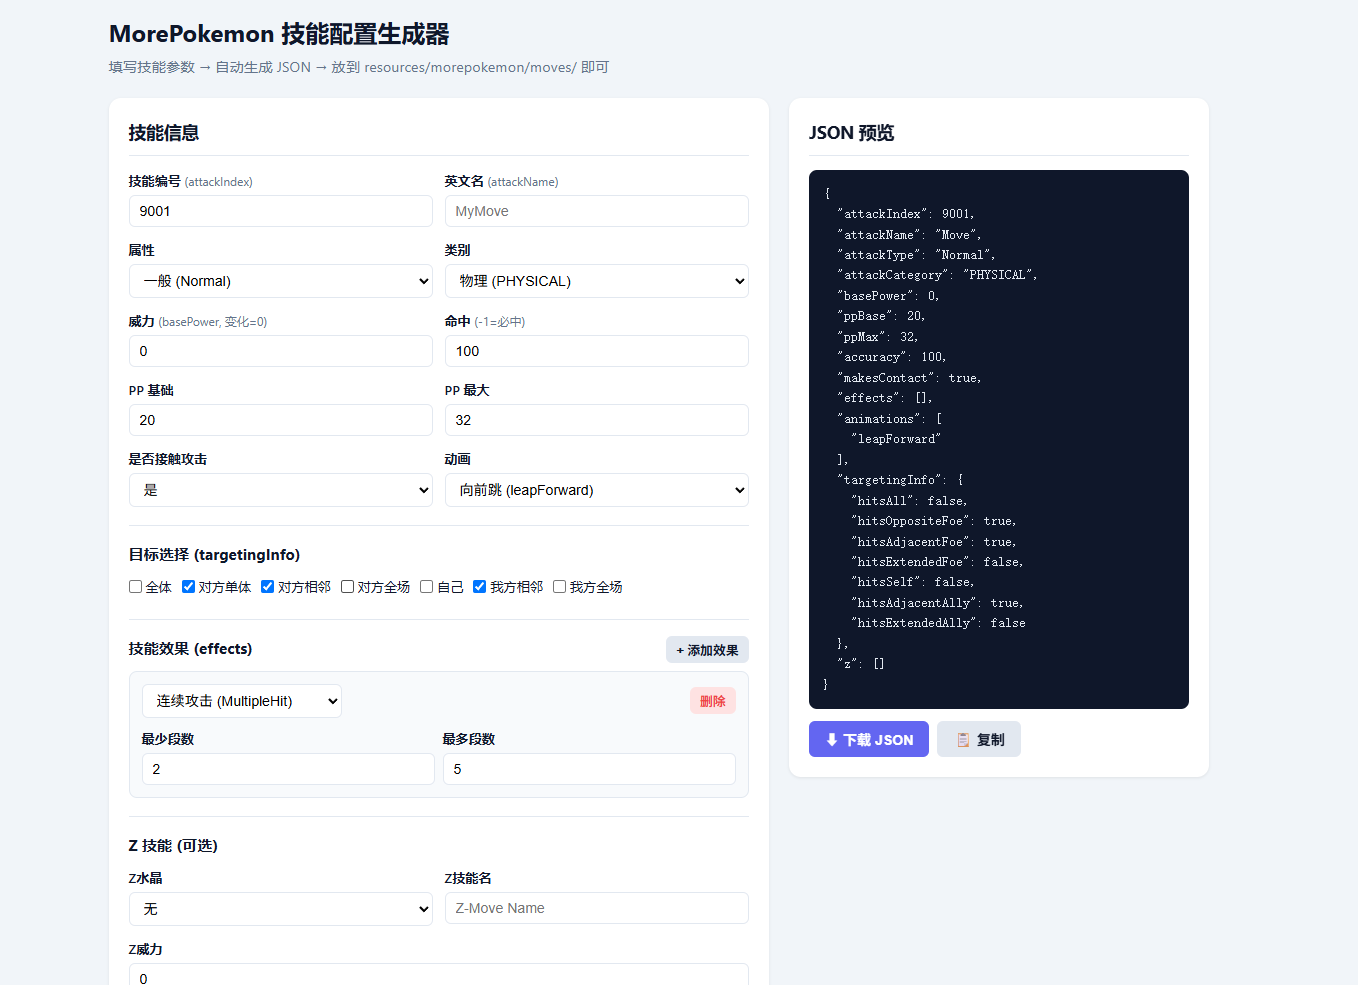Click the "Z 技能 (可选)" heading

pyautogui.click(x=173, y=846)
